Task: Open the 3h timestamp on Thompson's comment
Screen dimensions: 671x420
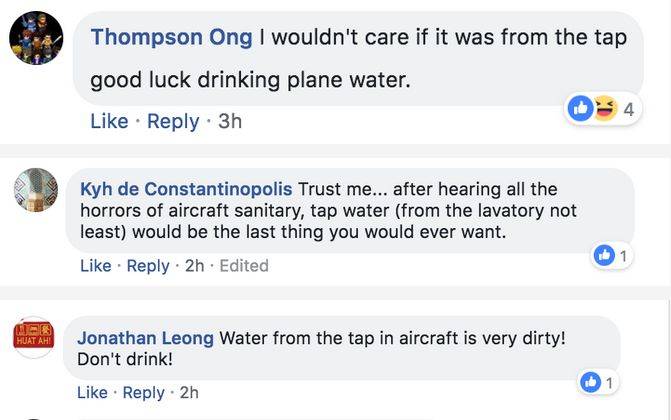Action: 230,121
